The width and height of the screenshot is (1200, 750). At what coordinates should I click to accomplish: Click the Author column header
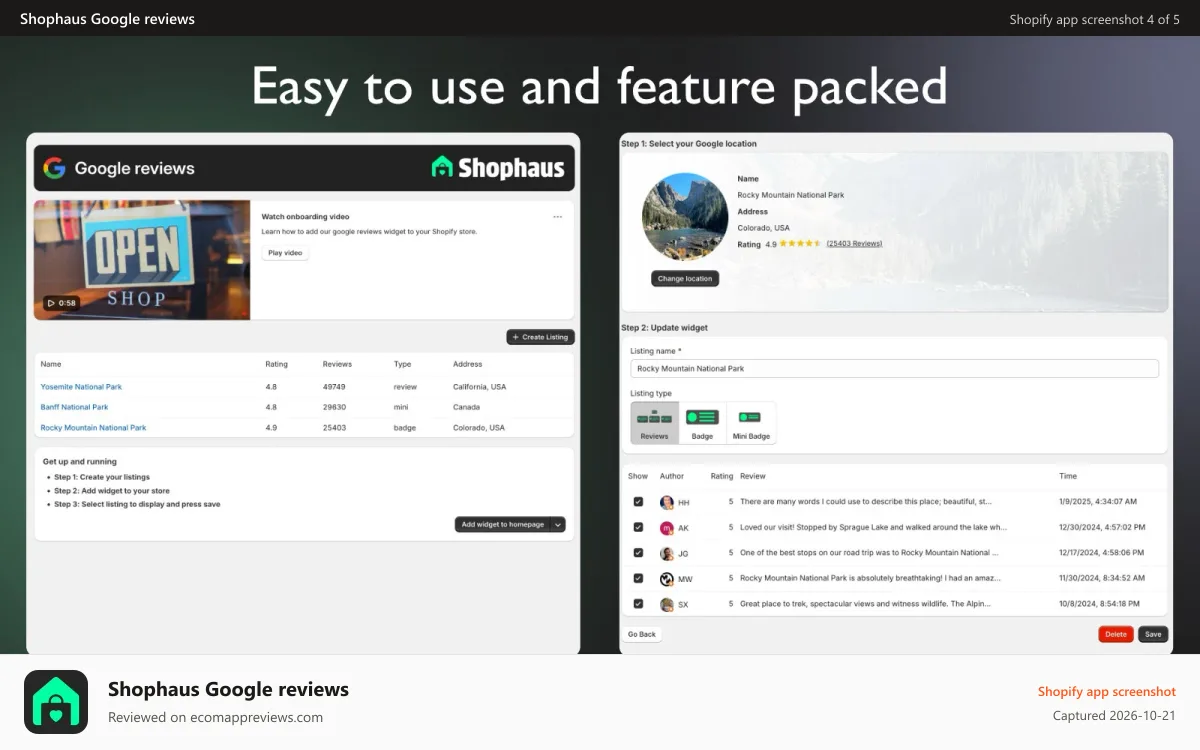point(672,476)
